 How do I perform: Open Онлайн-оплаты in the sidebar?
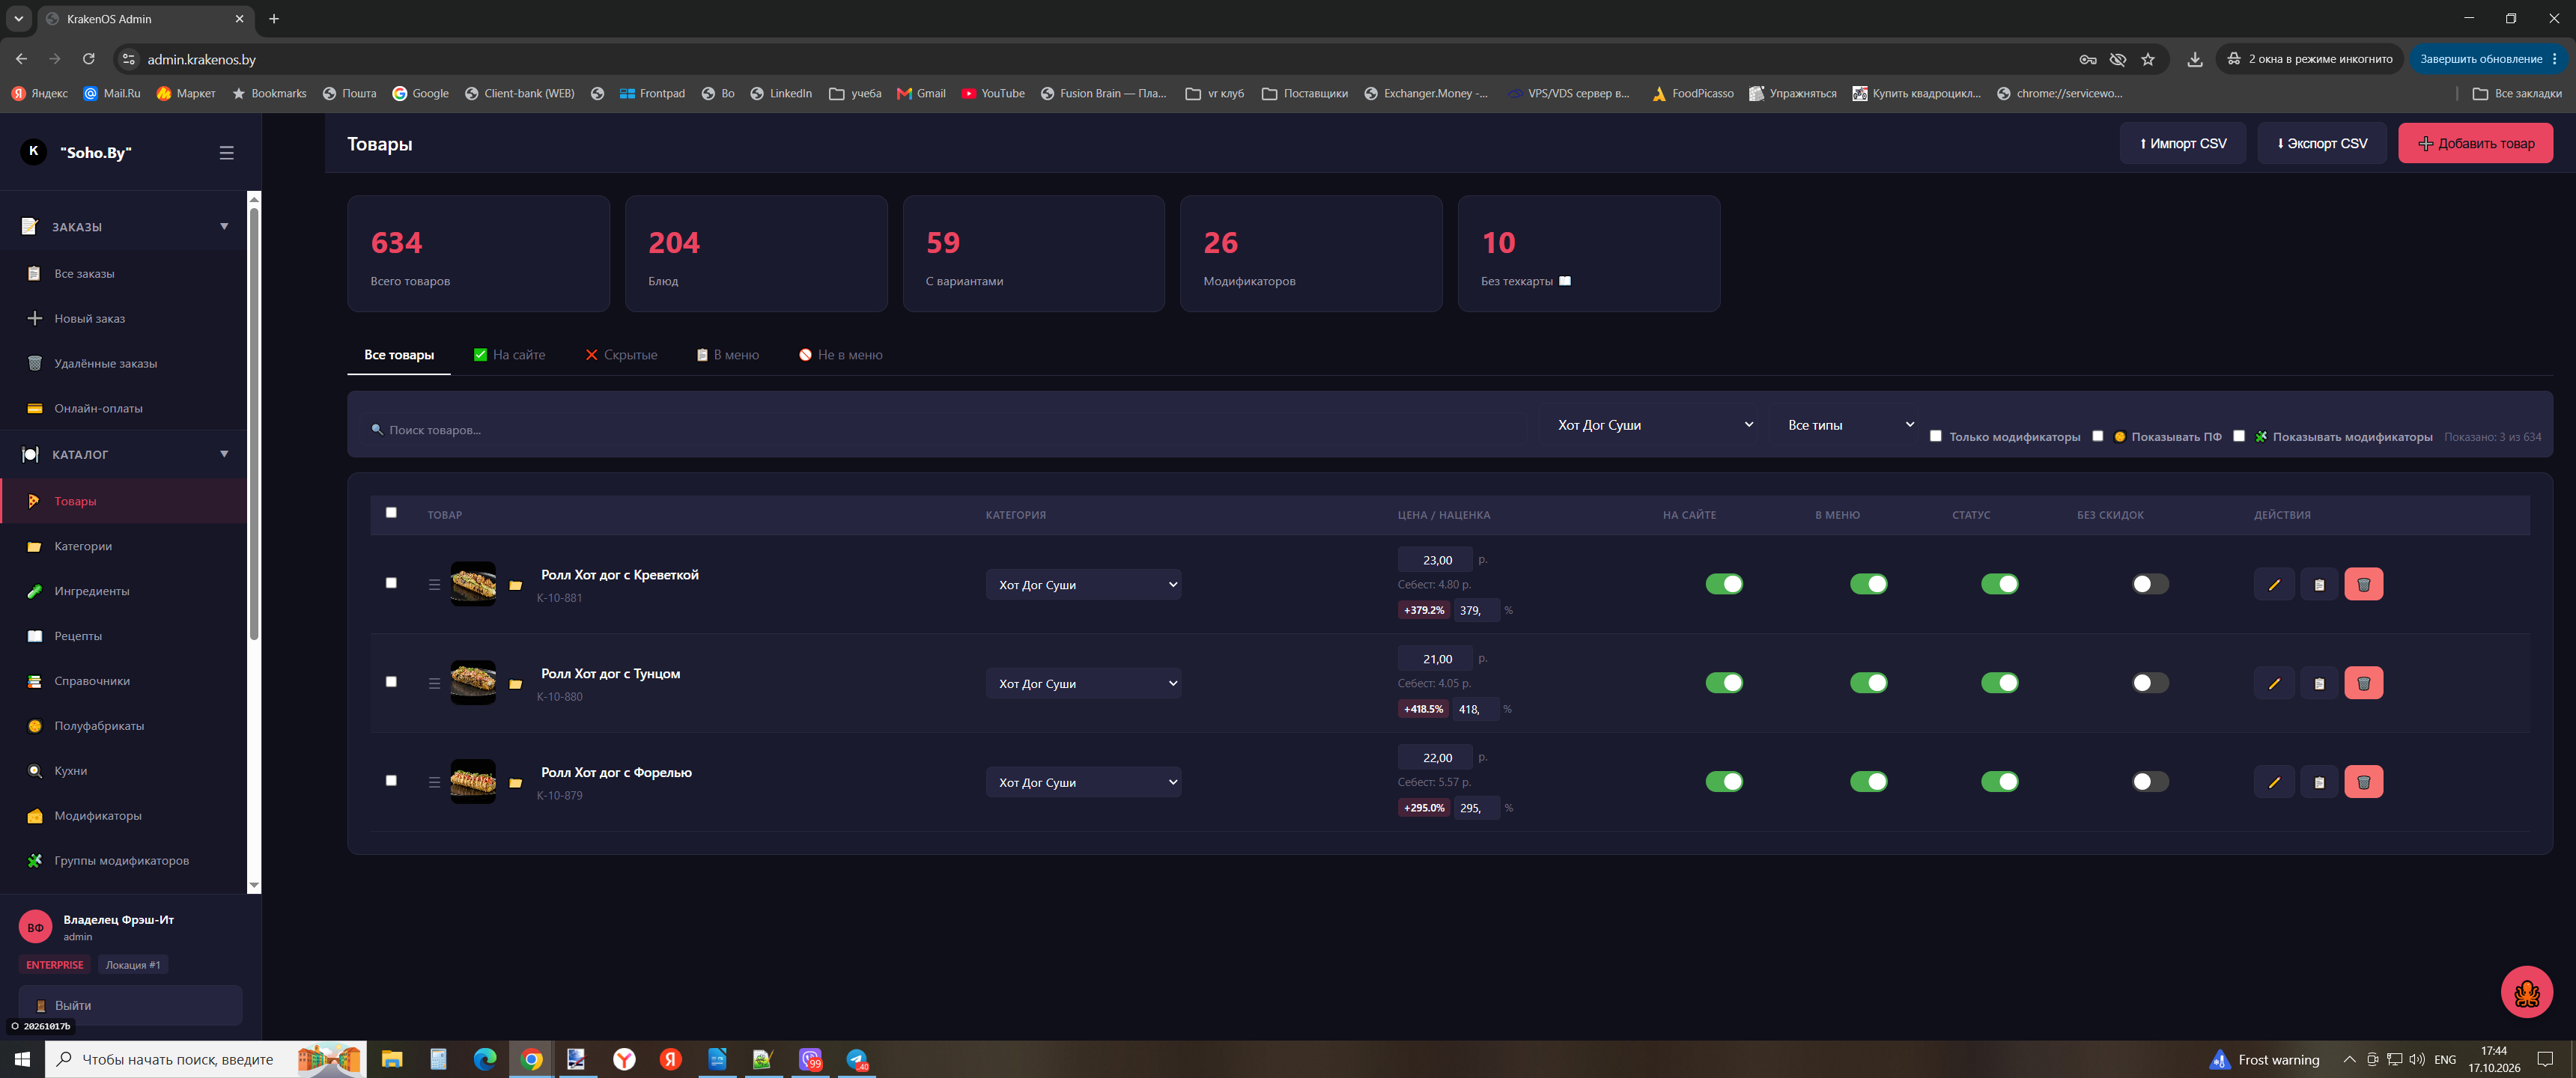pyautogui.click(x=124, y=409)
